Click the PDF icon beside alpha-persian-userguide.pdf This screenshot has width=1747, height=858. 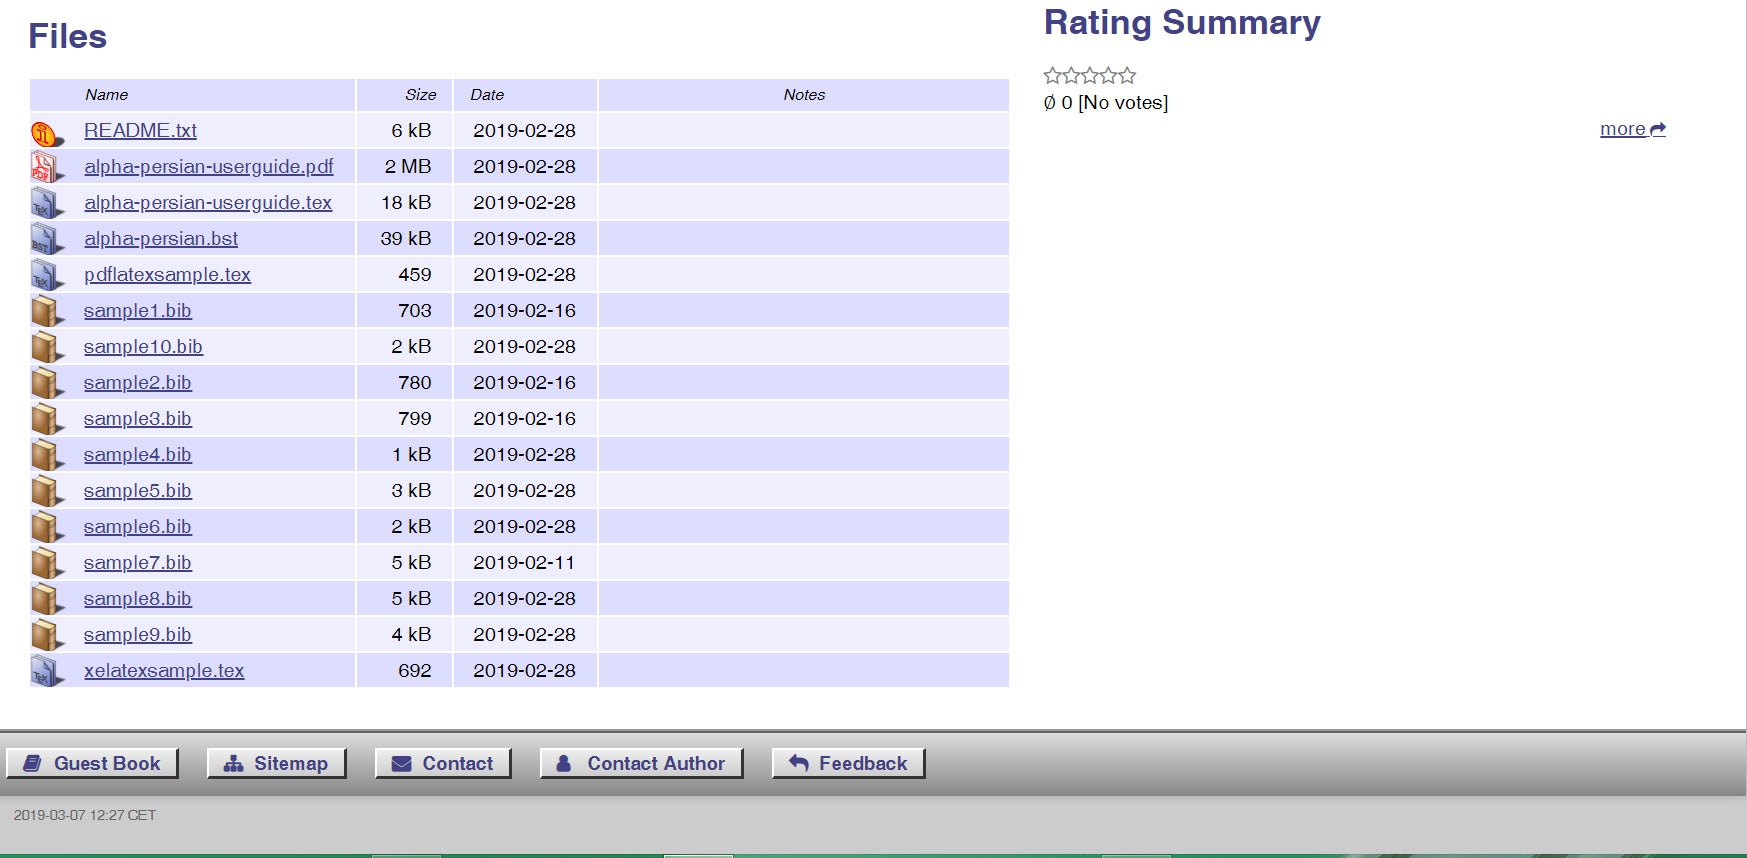click(45, 167)
